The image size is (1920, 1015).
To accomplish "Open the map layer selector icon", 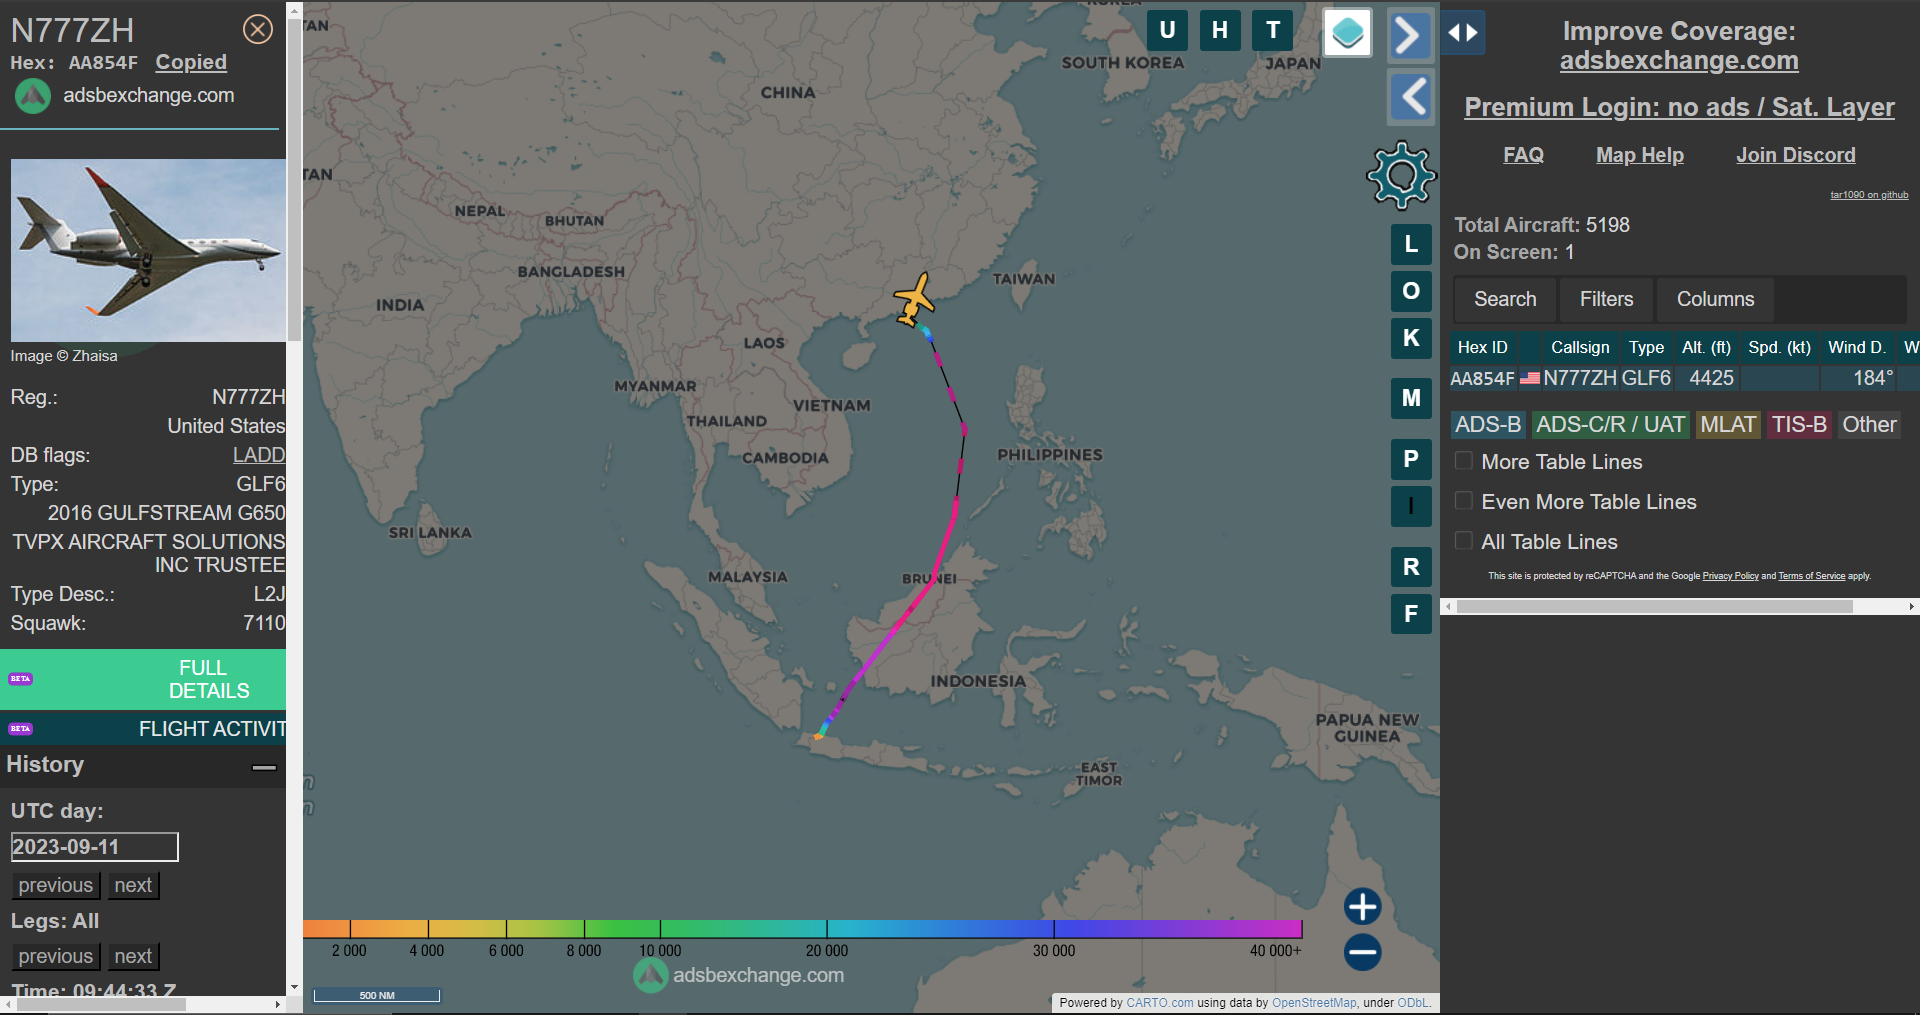I will click(1348, 33).
